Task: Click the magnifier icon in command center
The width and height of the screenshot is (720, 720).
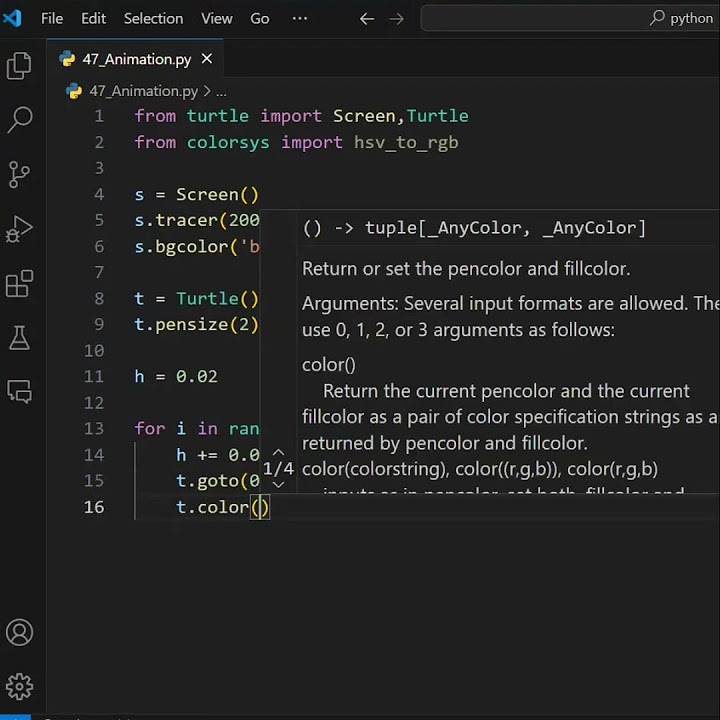Action: [x=657, y=18]
